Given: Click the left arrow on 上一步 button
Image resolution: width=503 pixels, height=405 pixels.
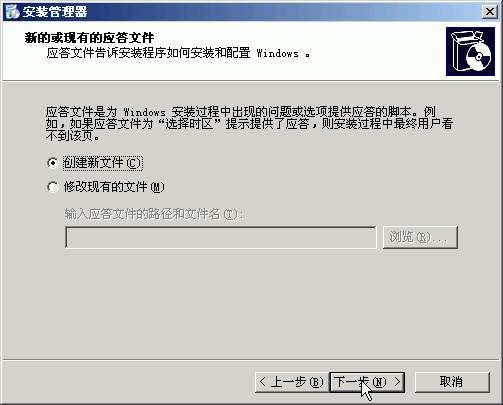Looking at the screenshot, I should 263,382.
